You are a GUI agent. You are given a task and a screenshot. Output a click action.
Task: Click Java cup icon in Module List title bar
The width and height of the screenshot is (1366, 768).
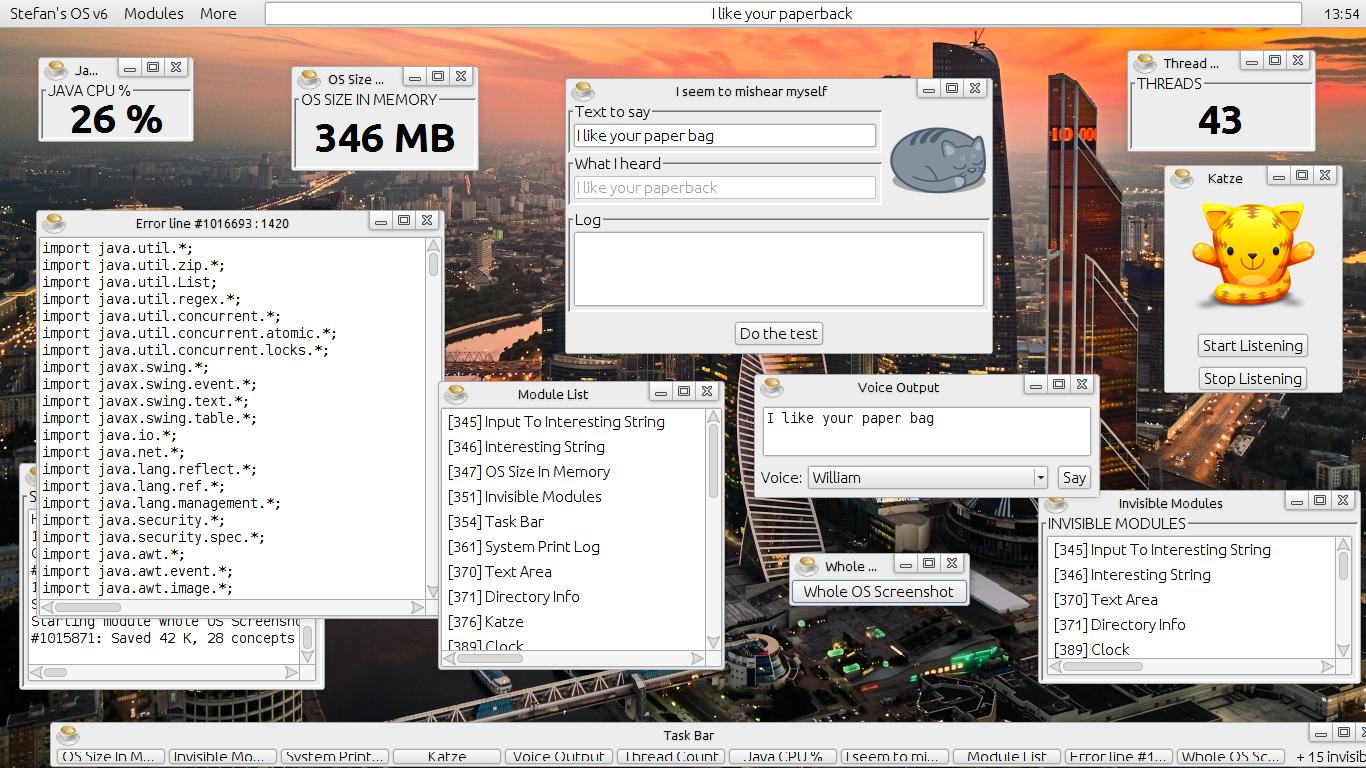tap(456, 394)
